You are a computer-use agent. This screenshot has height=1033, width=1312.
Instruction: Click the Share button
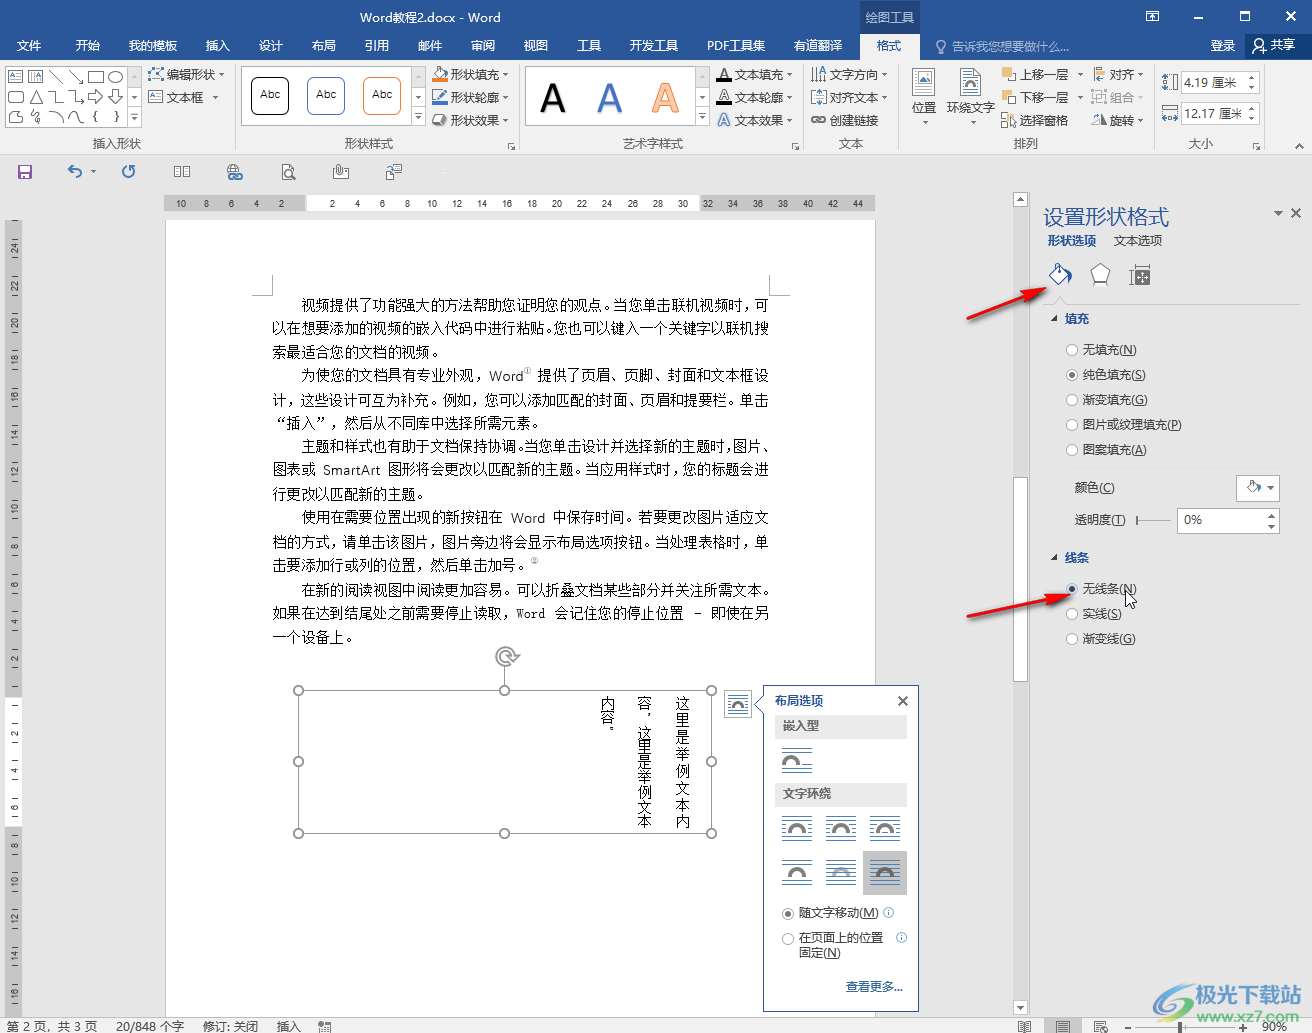pyautogui.click(x=1275, y=46)
